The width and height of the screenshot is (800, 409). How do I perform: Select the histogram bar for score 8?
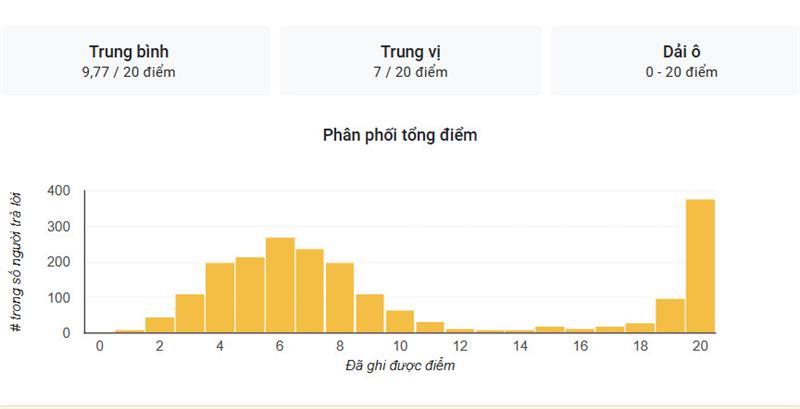(340, 298)
